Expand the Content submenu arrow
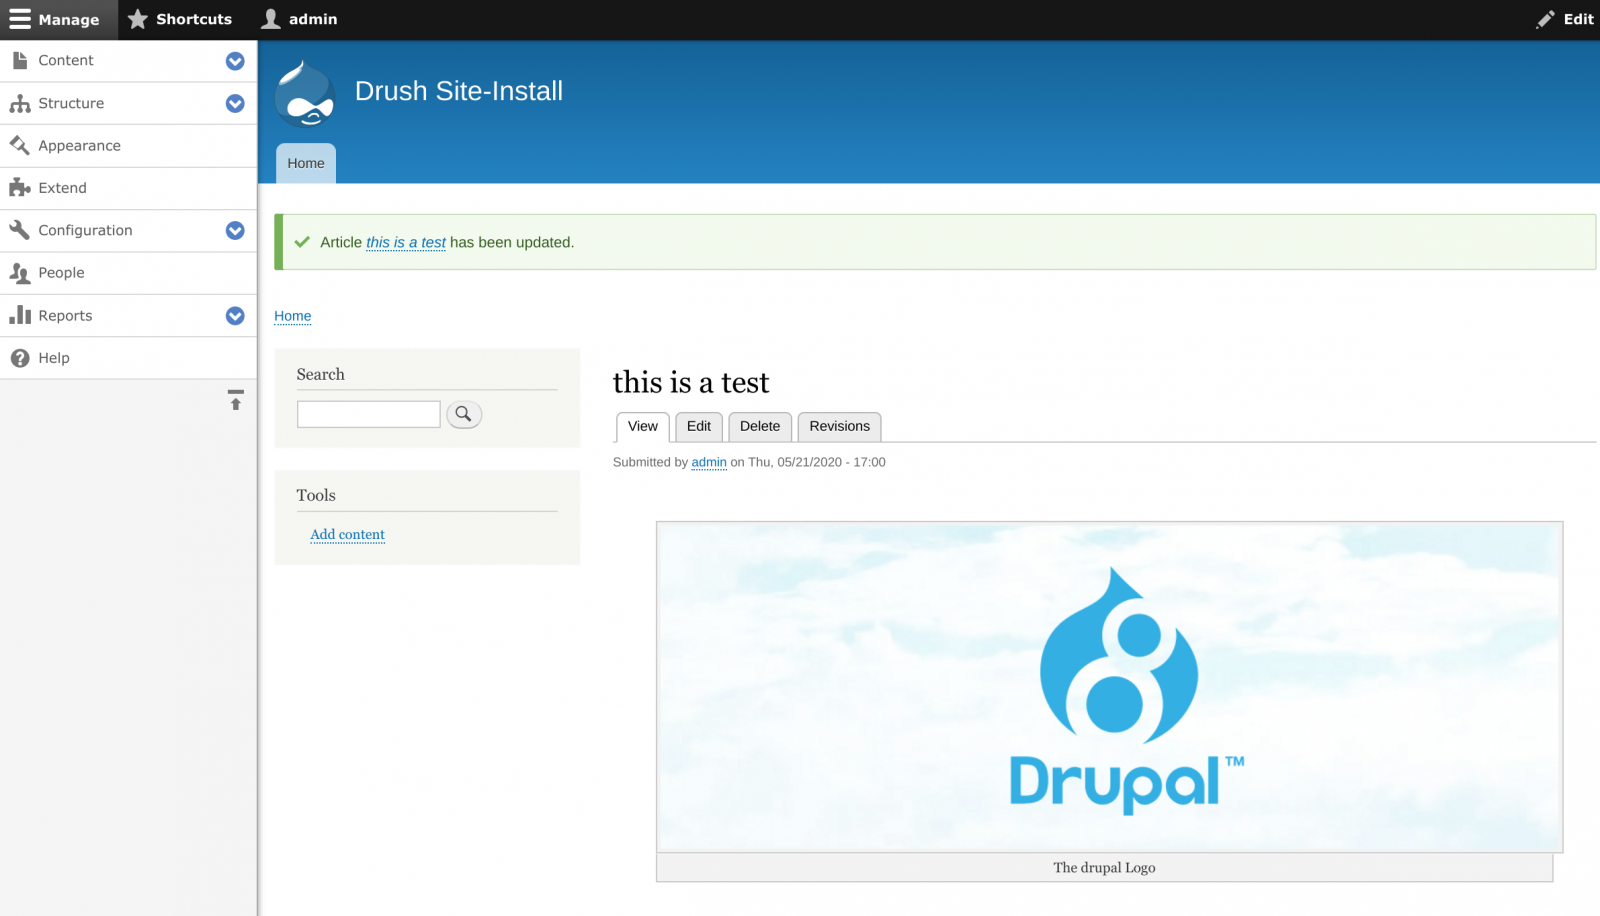Viewport: 1600px width, 916px height. [235, 61]
